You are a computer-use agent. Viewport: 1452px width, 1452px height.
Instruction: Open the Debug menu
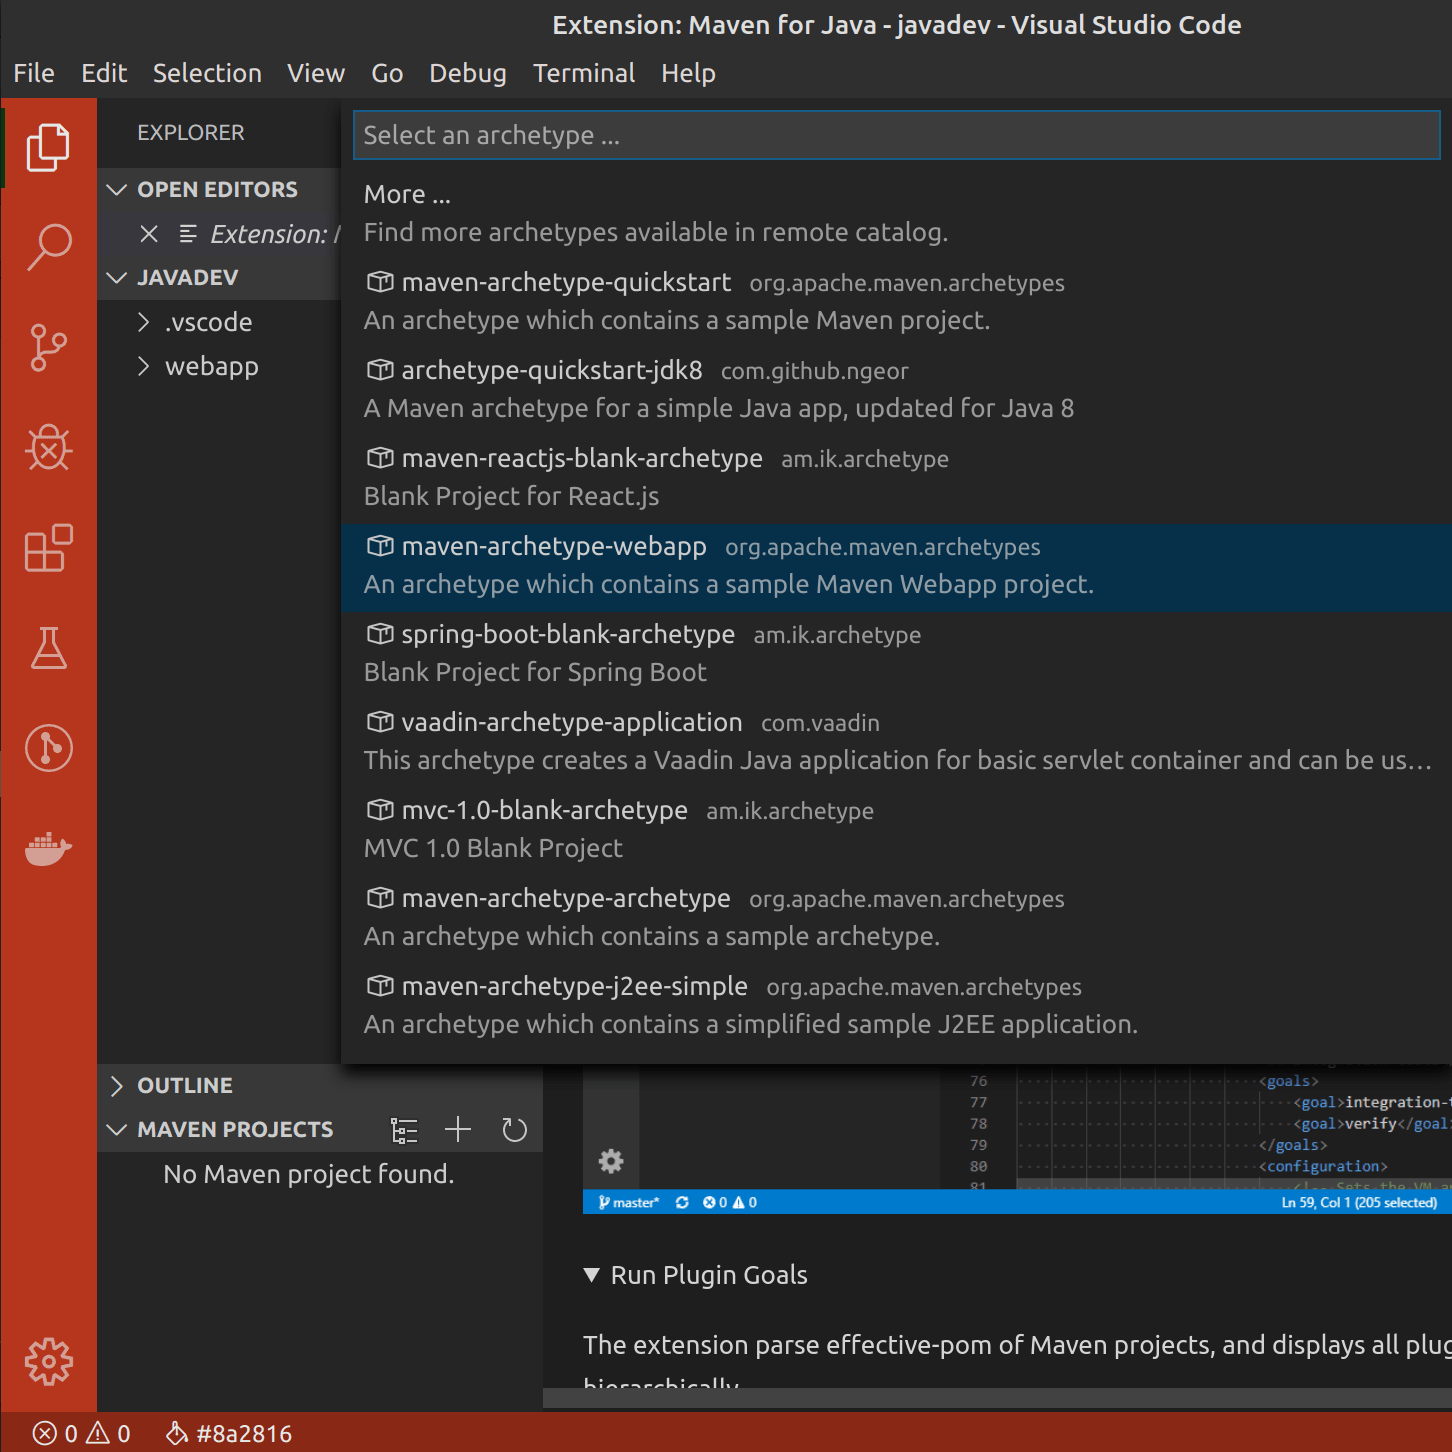(x=468, y=73)
